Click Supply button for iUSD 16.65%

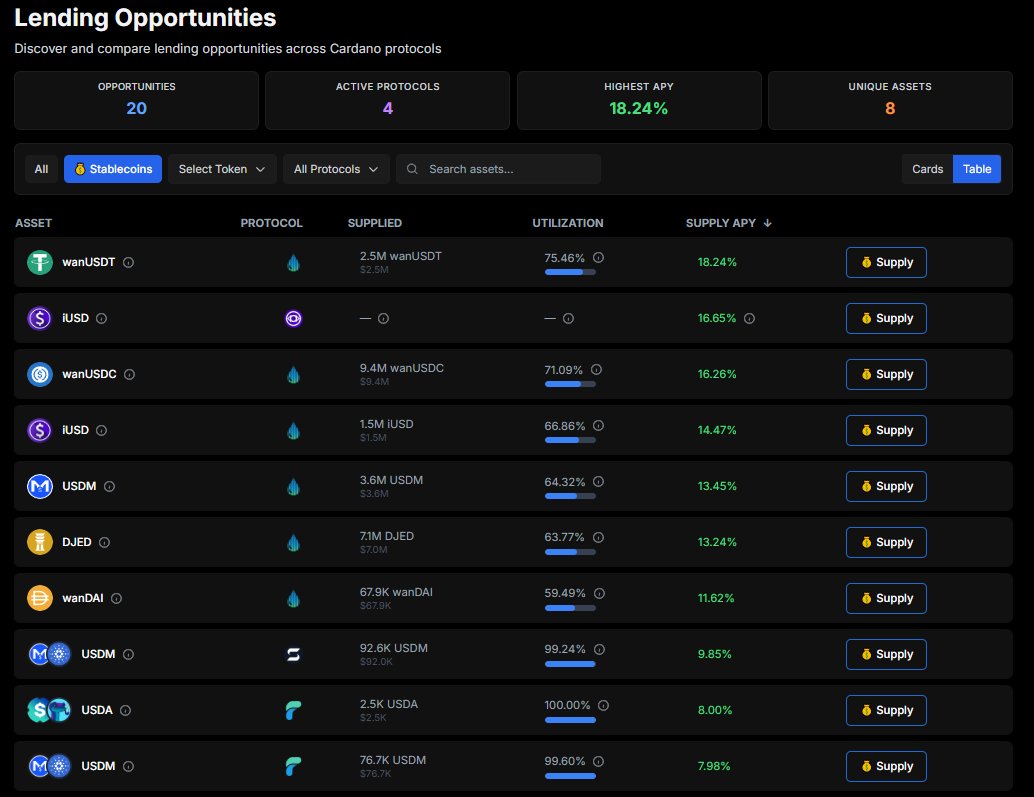point(886,318)
